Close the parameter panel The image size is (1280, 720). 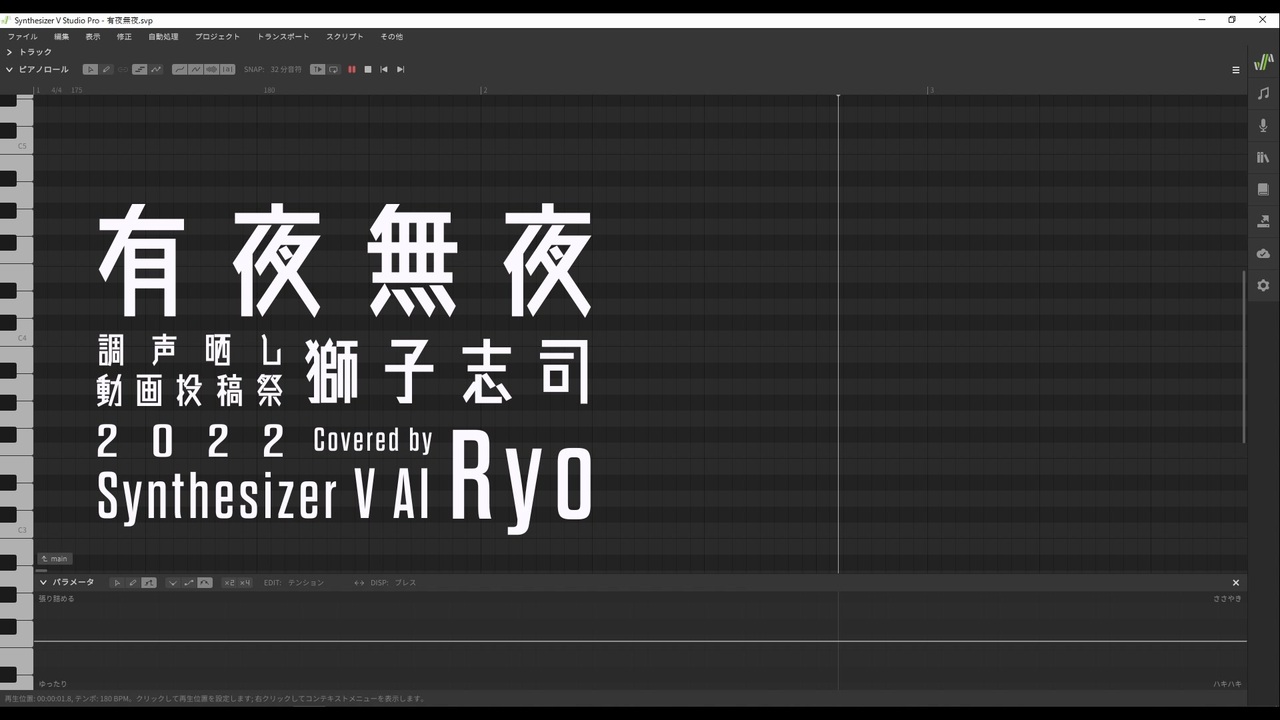1235,582
